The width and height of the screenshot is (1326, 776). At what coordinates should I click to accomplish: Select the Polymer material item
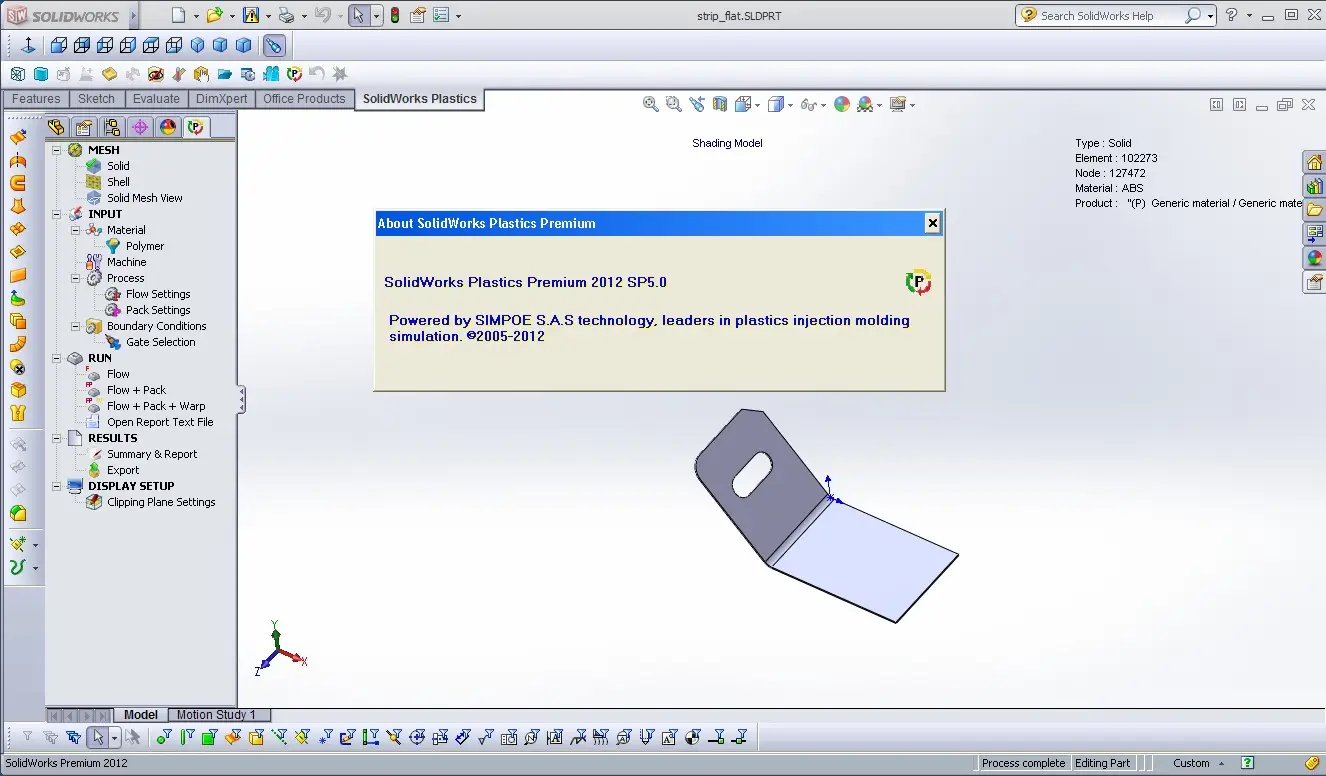pos(145,246)
